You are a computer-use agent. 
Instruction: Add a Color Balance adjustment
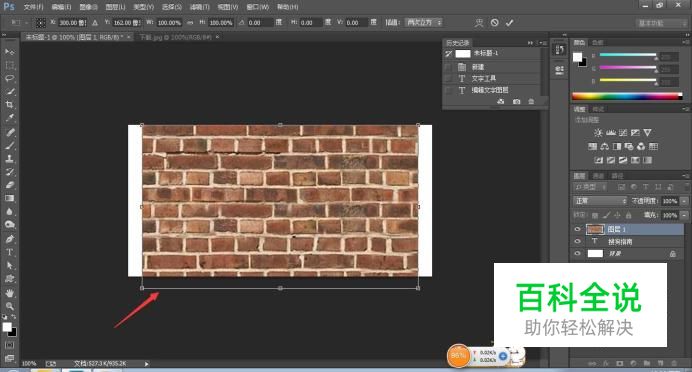point(605,146)
